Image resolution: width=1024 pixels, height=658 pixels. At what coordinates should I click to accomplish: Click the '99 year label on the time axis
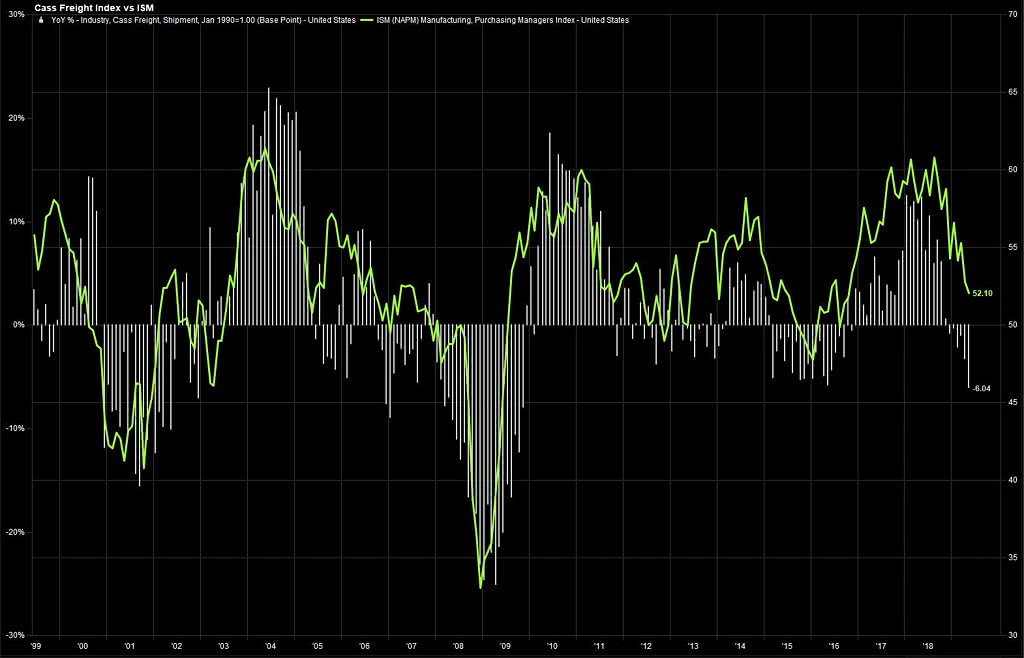(x=35, y=646)
